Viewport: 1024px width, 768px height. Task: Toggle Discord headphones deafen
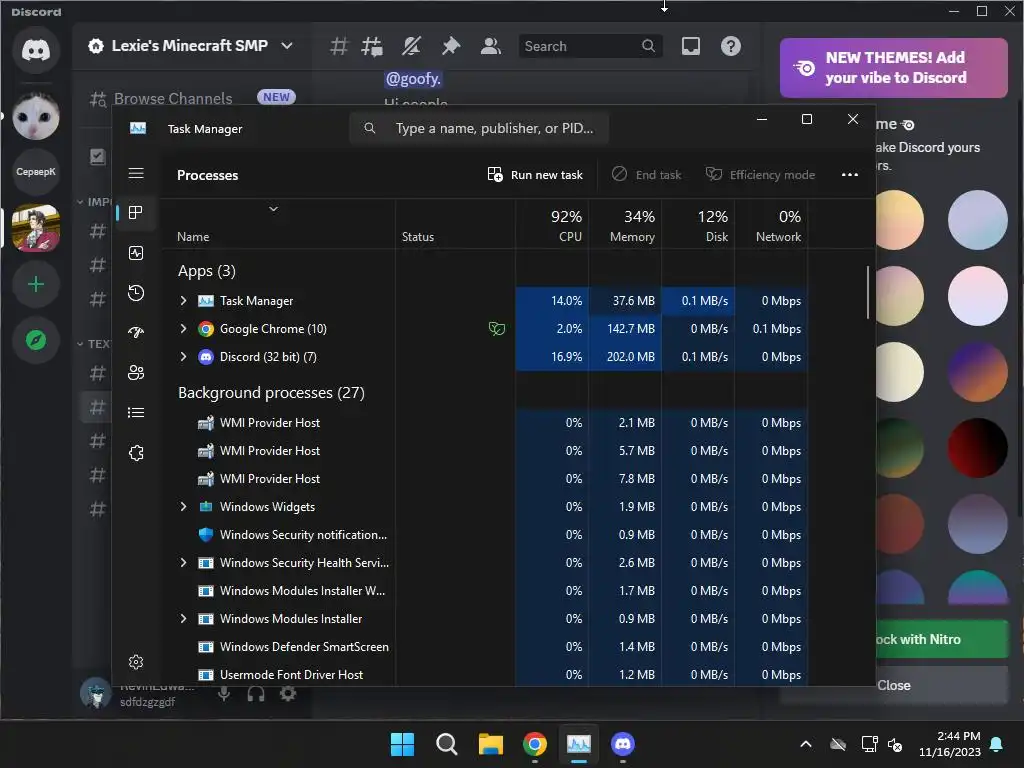(256, 693)
